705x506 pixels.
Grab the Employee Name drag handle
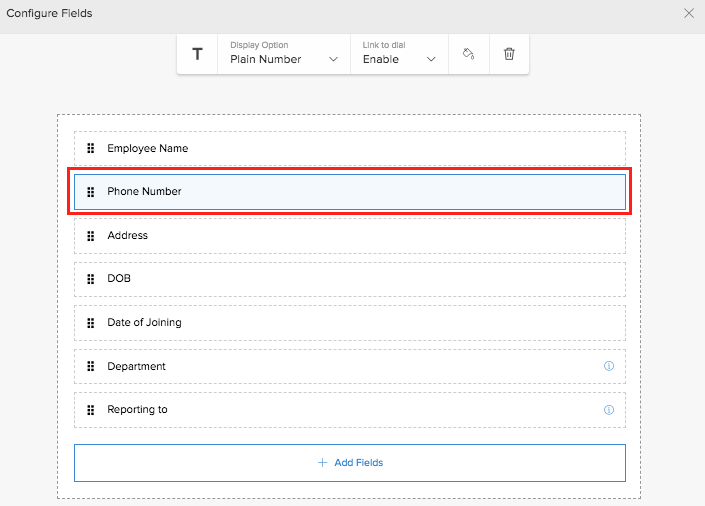coord(91,148)
